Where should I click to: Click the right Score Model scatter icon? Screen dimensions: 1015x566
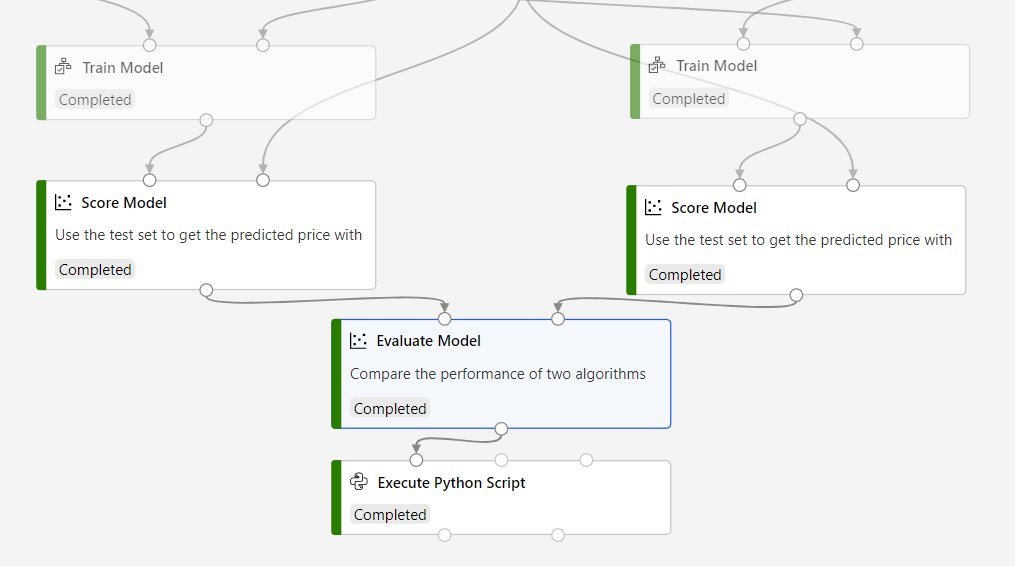(x=654, y=207)
